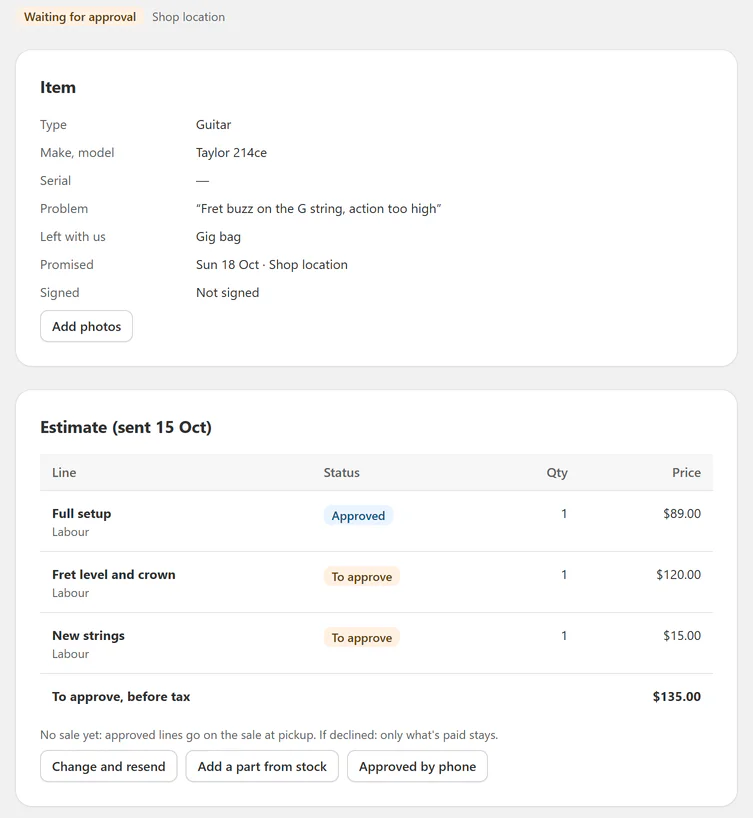Click Add a part from stock
This screenshot has height=818, width=753.
point(262,766)
